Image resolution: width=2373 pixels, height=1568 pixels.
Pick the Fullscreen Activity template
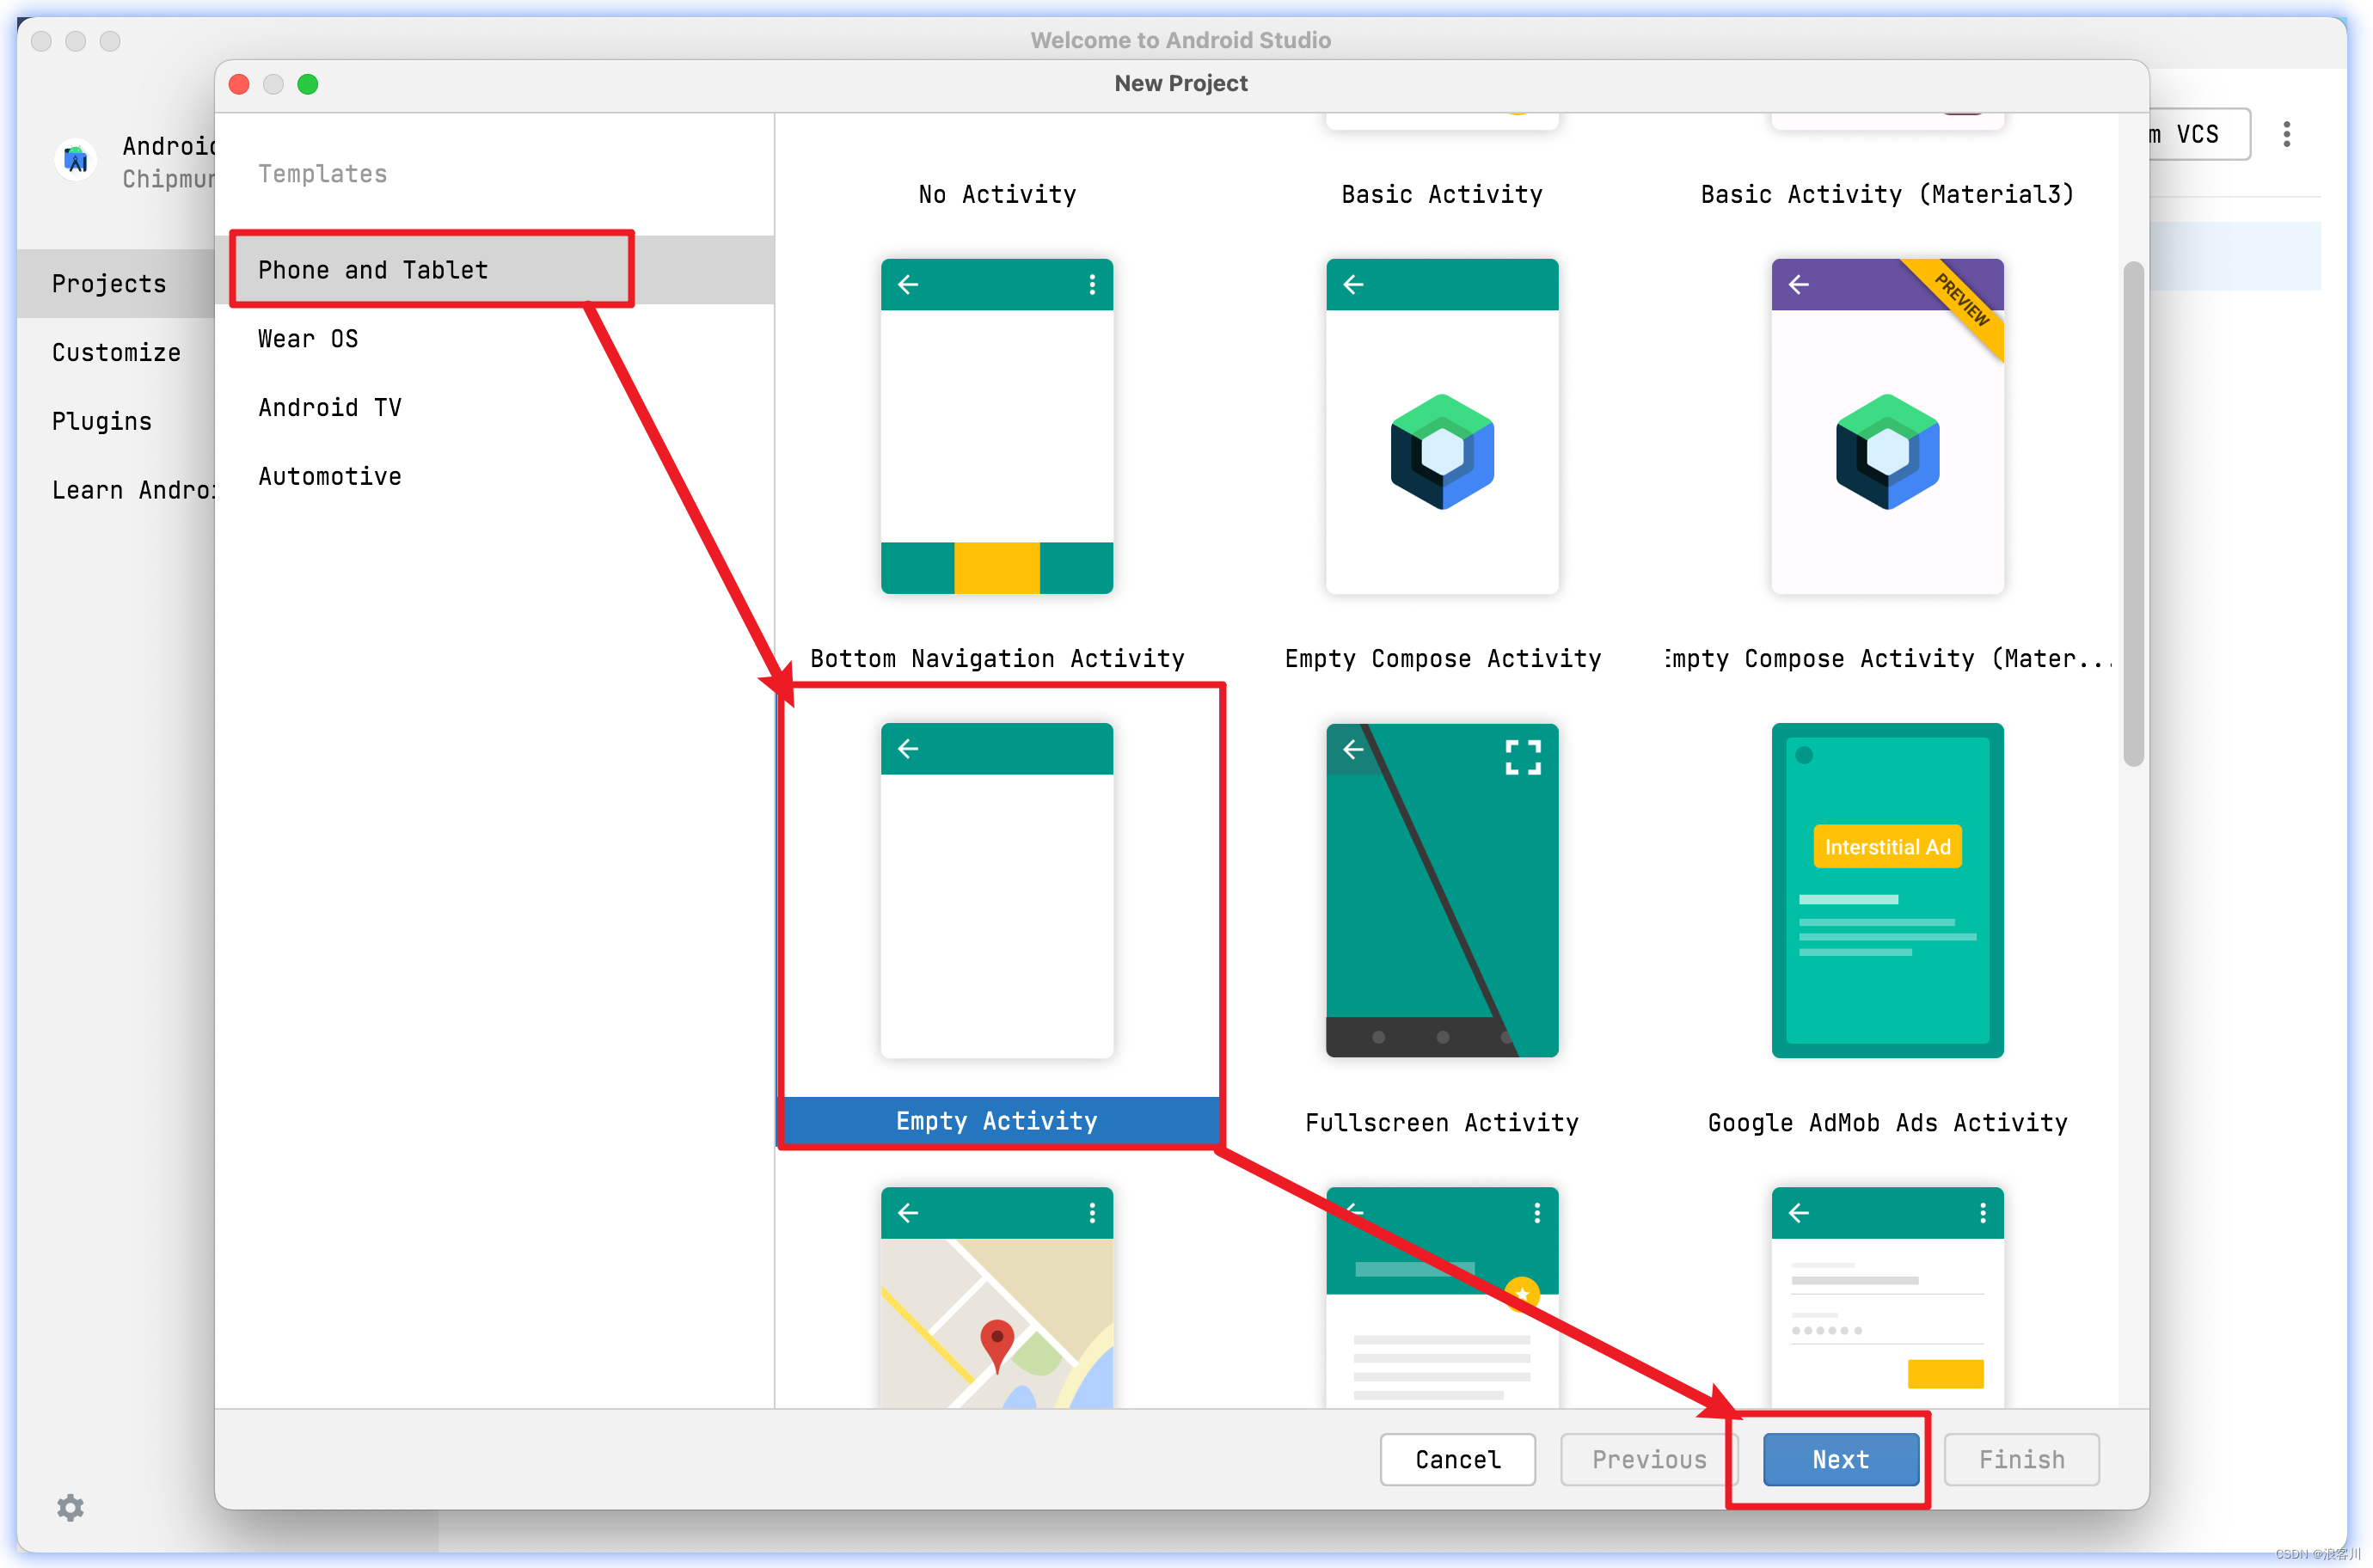[1441, 890]
